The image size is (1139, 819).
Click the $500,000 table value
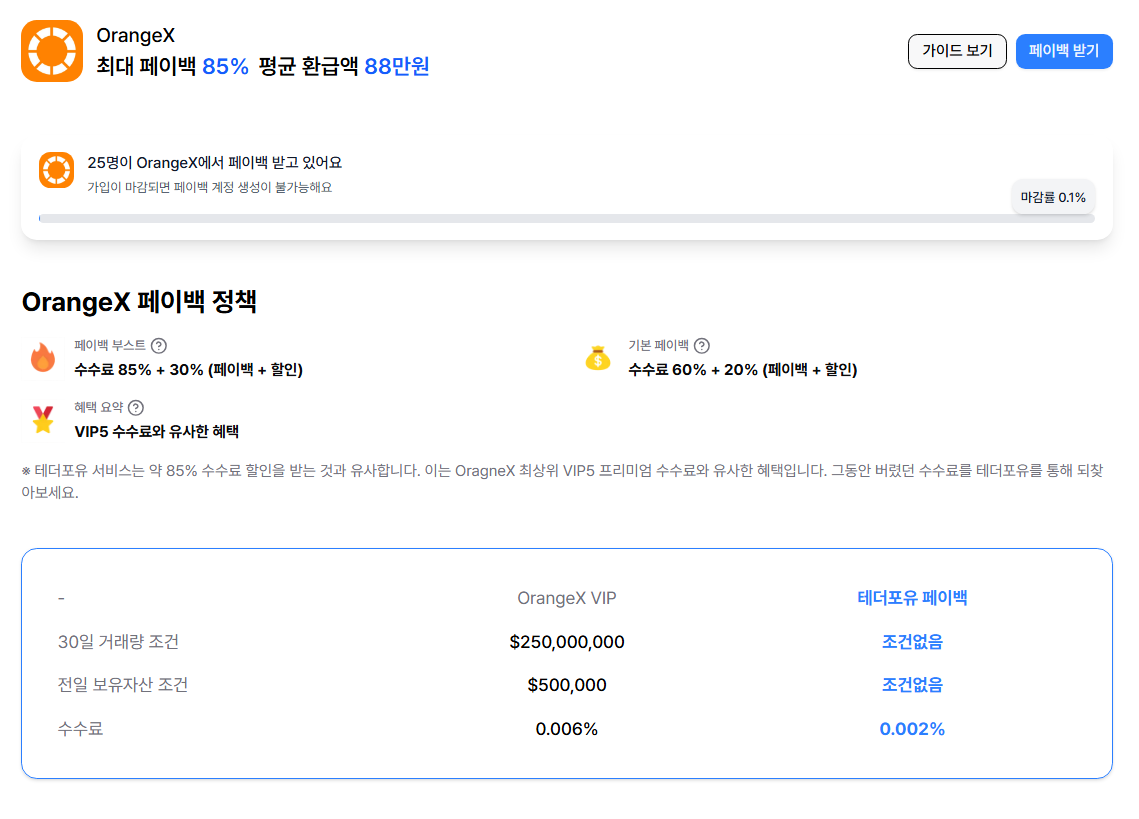pos(567,685)
